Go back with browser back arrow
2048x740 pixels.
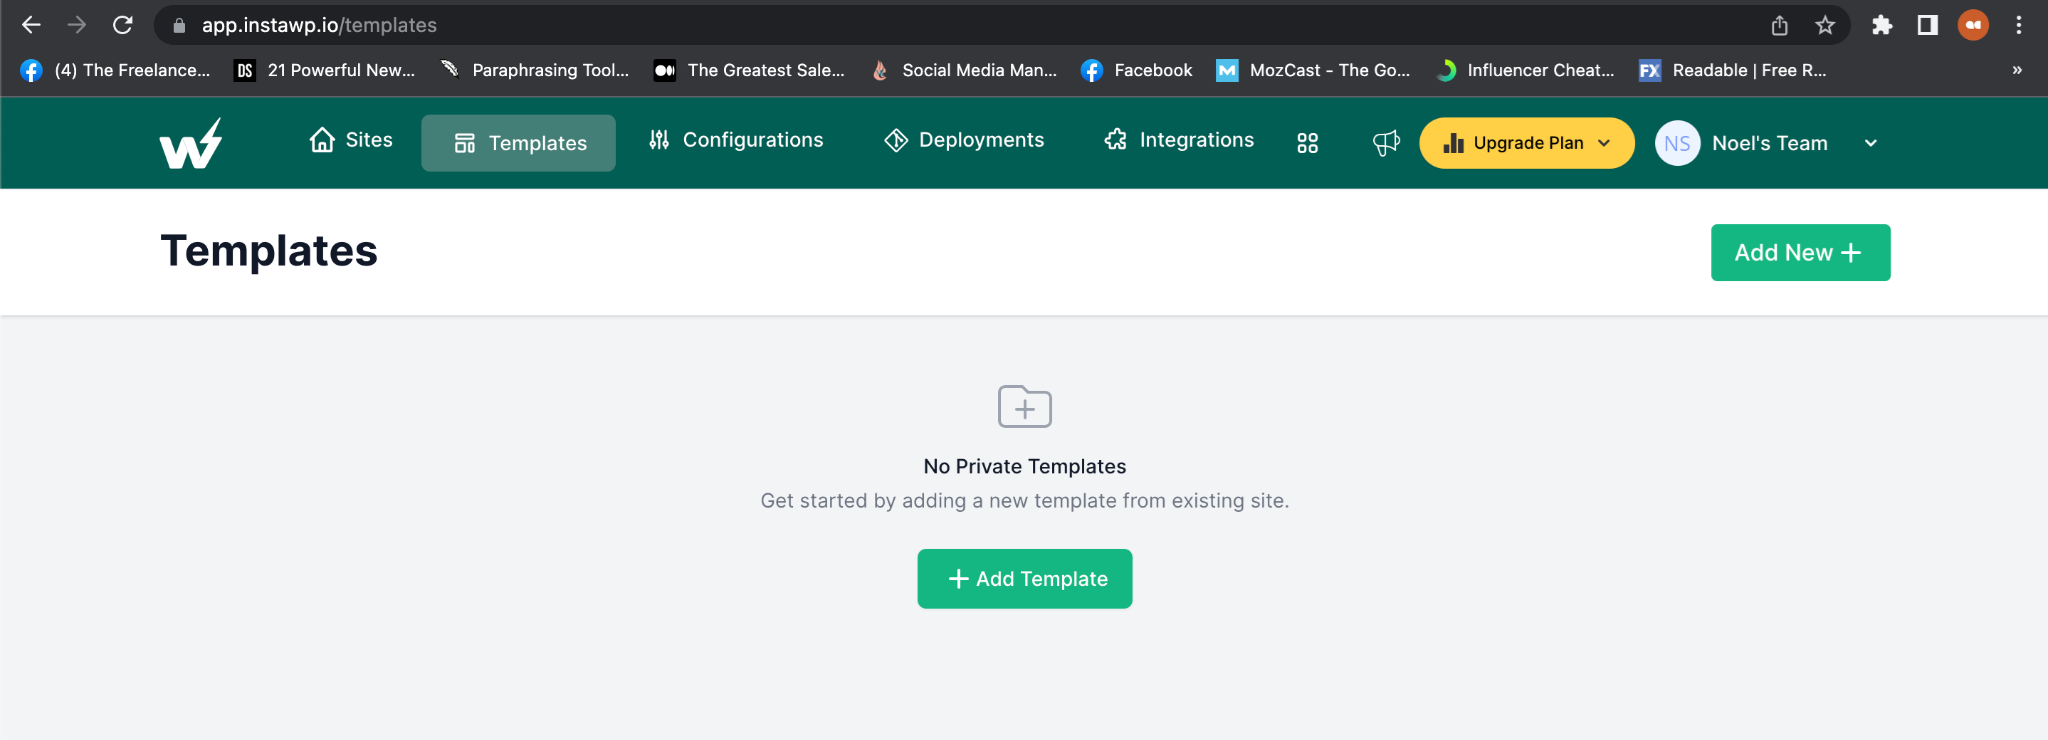[x=31, y=25]
